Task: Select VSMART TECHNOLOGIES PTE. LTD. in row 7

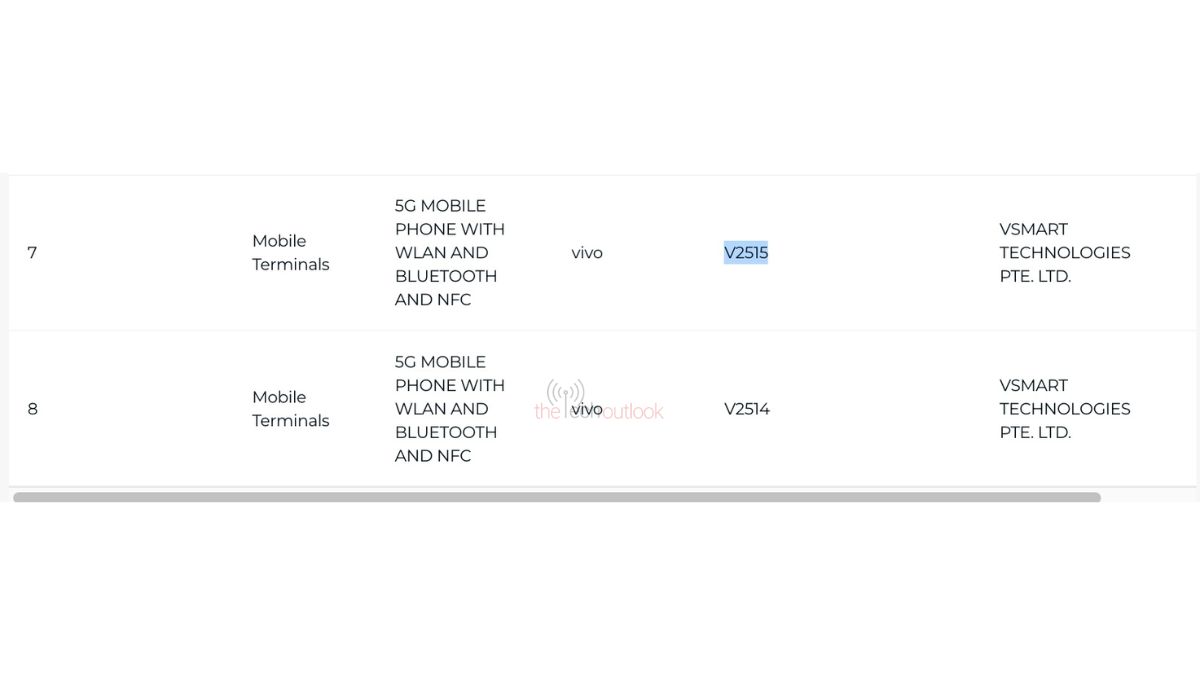Action: pos(1065,252)
